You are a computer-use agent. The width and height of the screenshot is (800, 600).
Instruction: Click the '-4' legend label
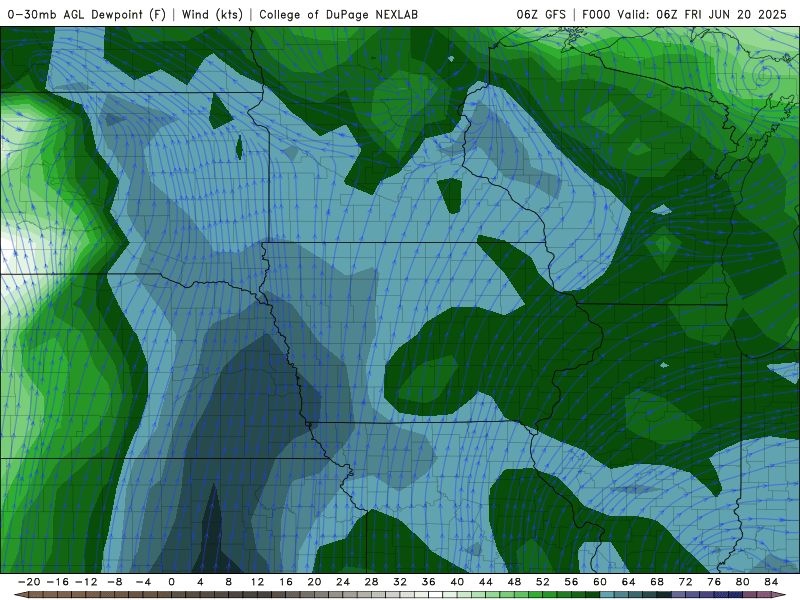click(143, 582)
